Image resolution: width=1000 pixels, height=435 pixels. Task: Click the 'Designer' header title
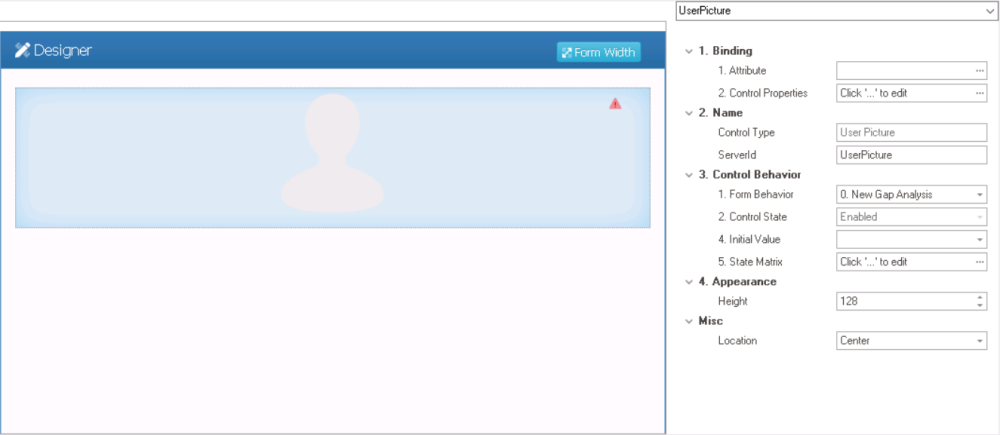pos(62,50)
